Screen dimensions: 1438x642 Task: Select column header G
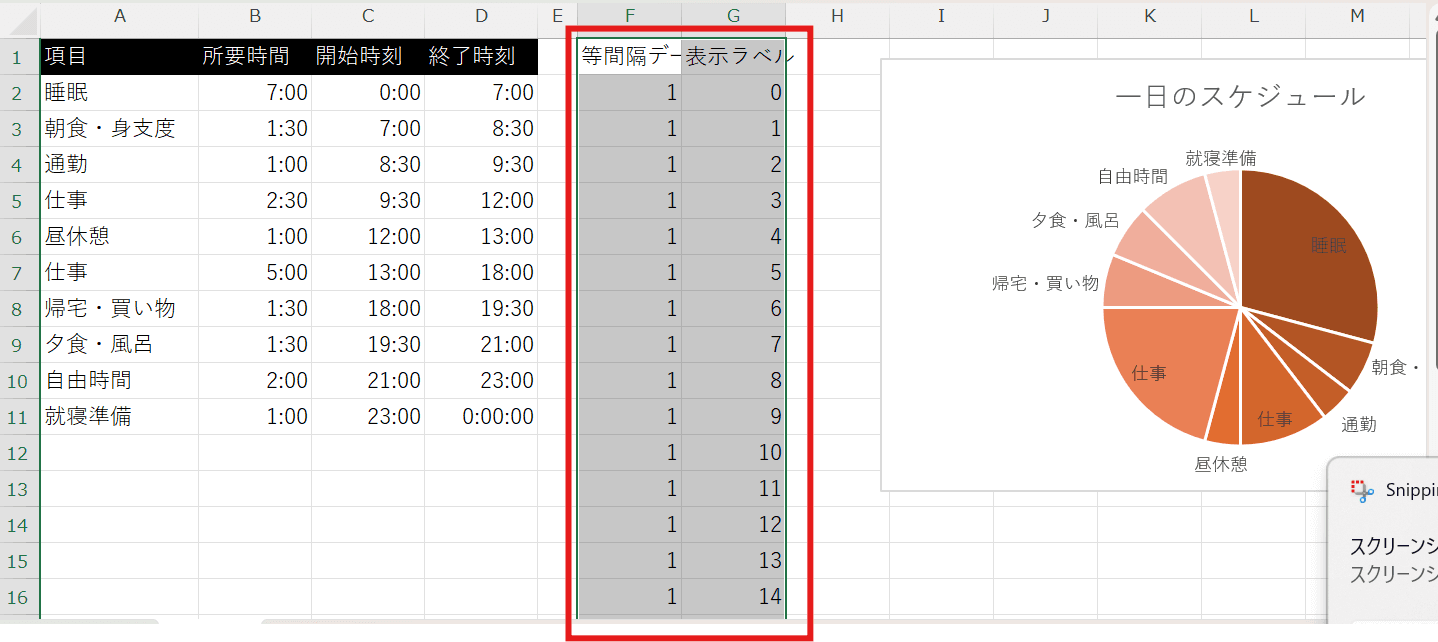[x=733, y=14]
